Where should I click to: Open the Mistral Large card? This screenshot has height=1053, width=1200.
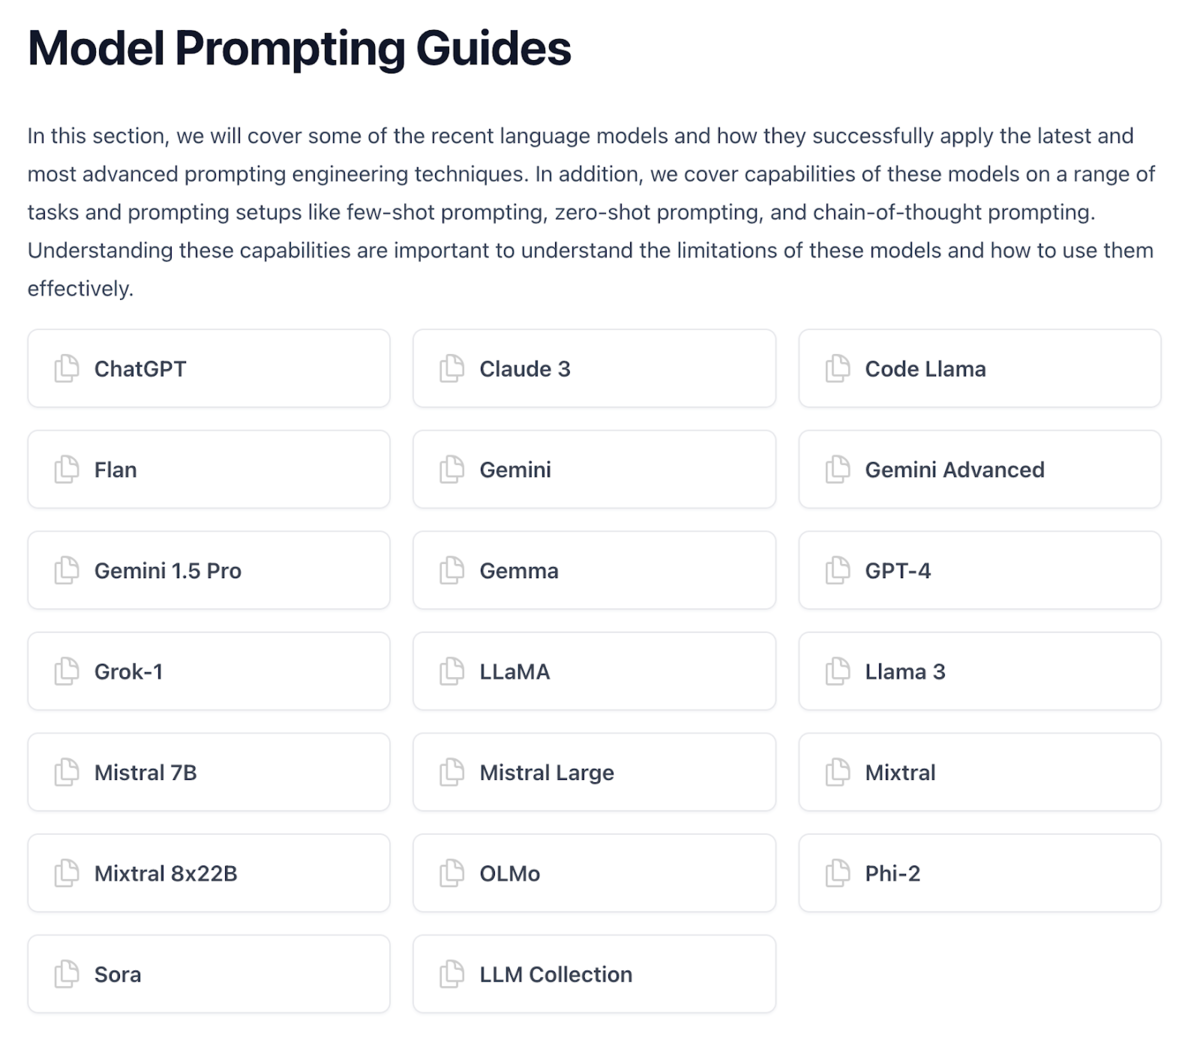[594, 772]
